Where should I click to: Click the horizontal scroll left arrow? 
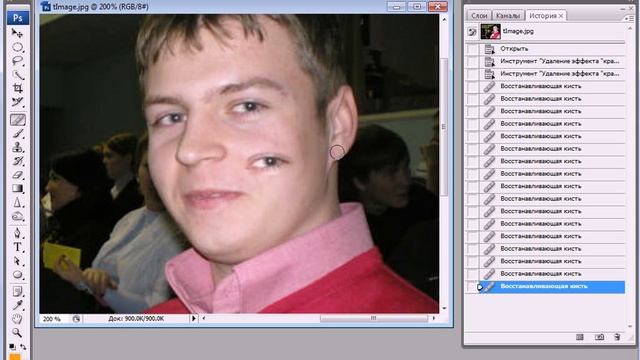tap(204, 318)
